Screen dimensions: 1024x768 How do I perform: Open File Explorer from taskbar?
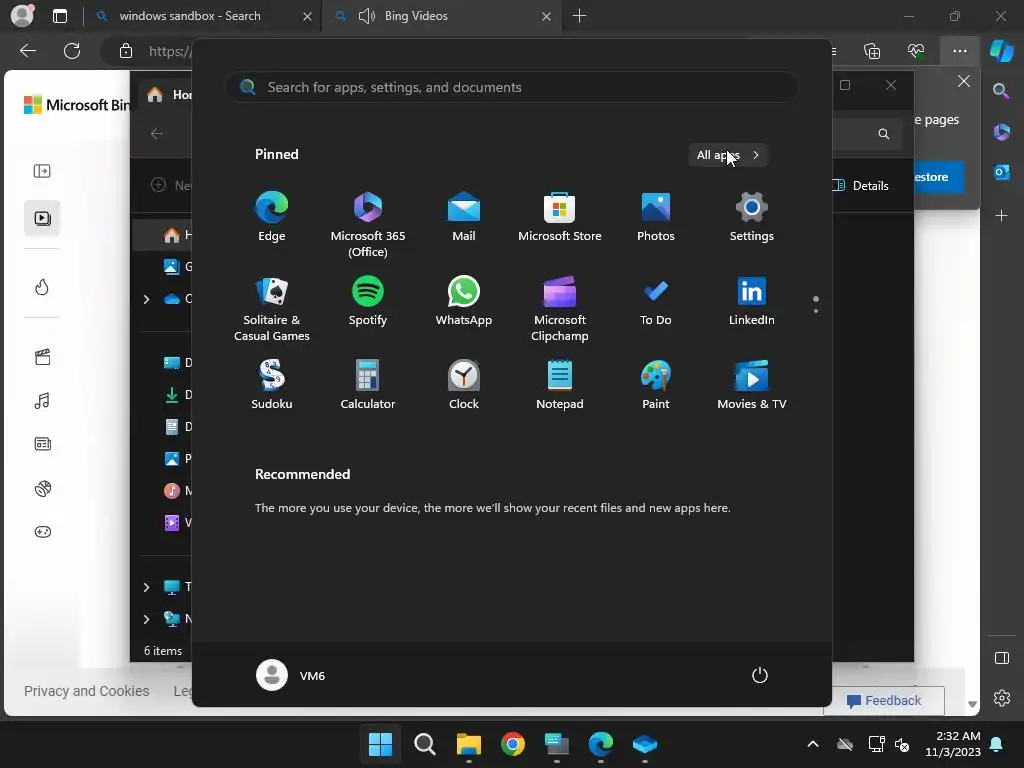(468, 744)
